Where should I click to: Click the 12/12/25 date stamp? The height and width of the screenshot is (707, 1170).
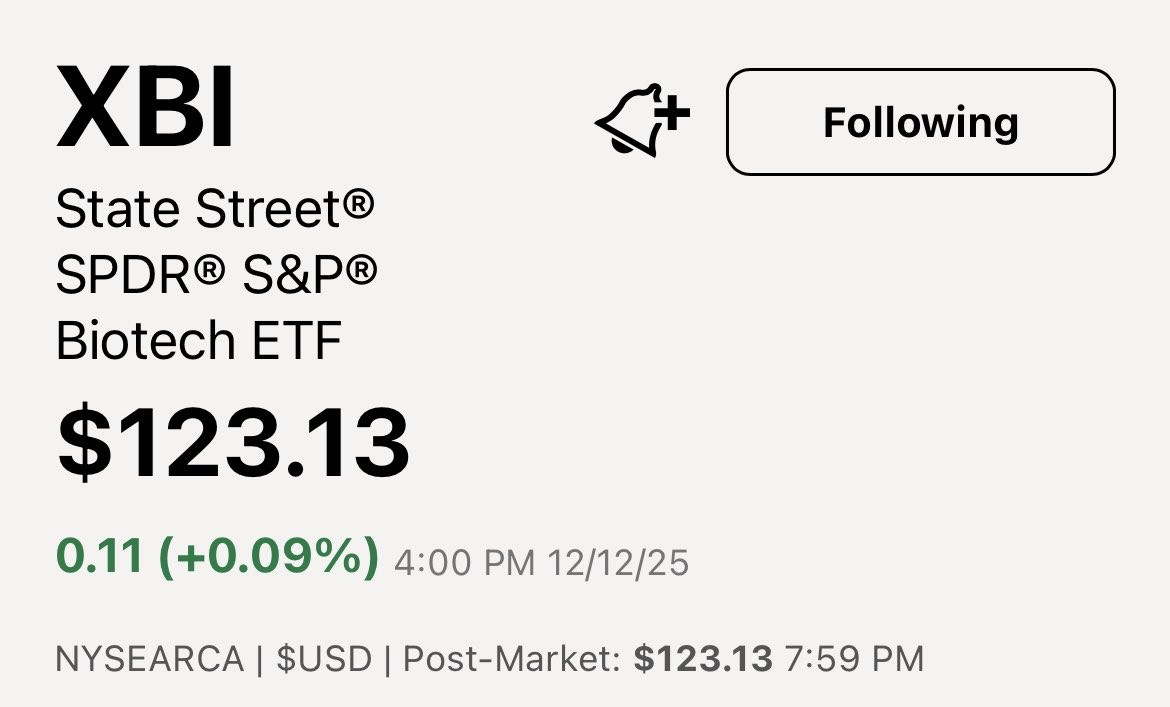coord(618,563)
